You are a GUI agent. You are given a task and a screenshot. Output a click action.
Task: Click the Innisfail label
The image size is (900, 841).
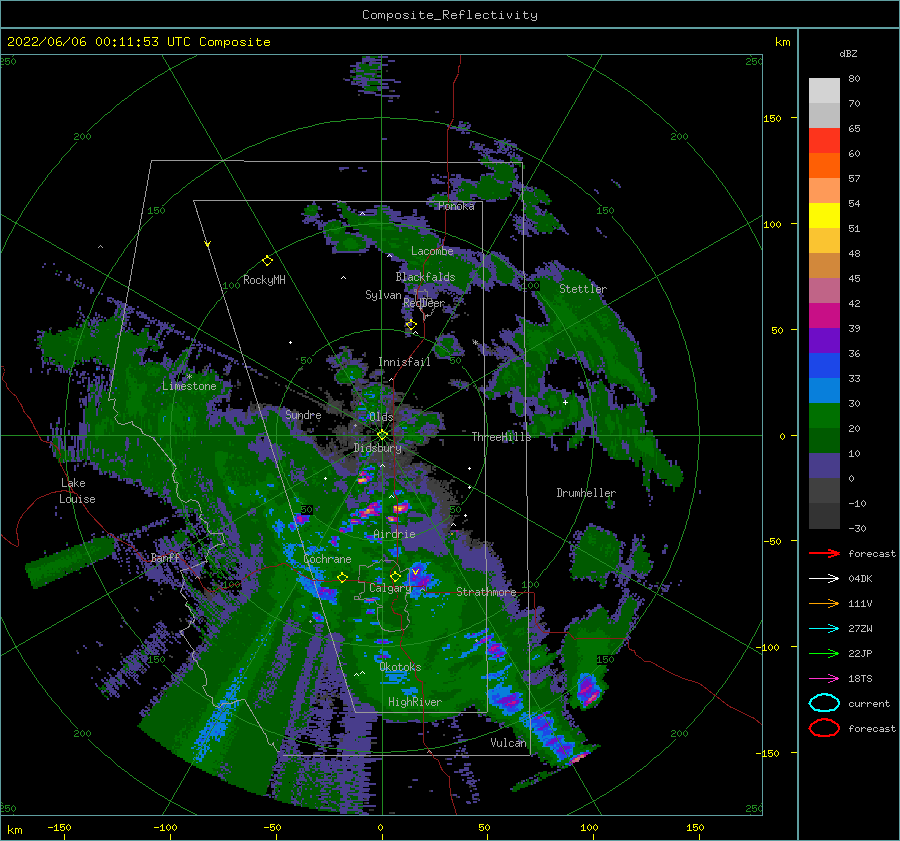[x=404, y=362]
